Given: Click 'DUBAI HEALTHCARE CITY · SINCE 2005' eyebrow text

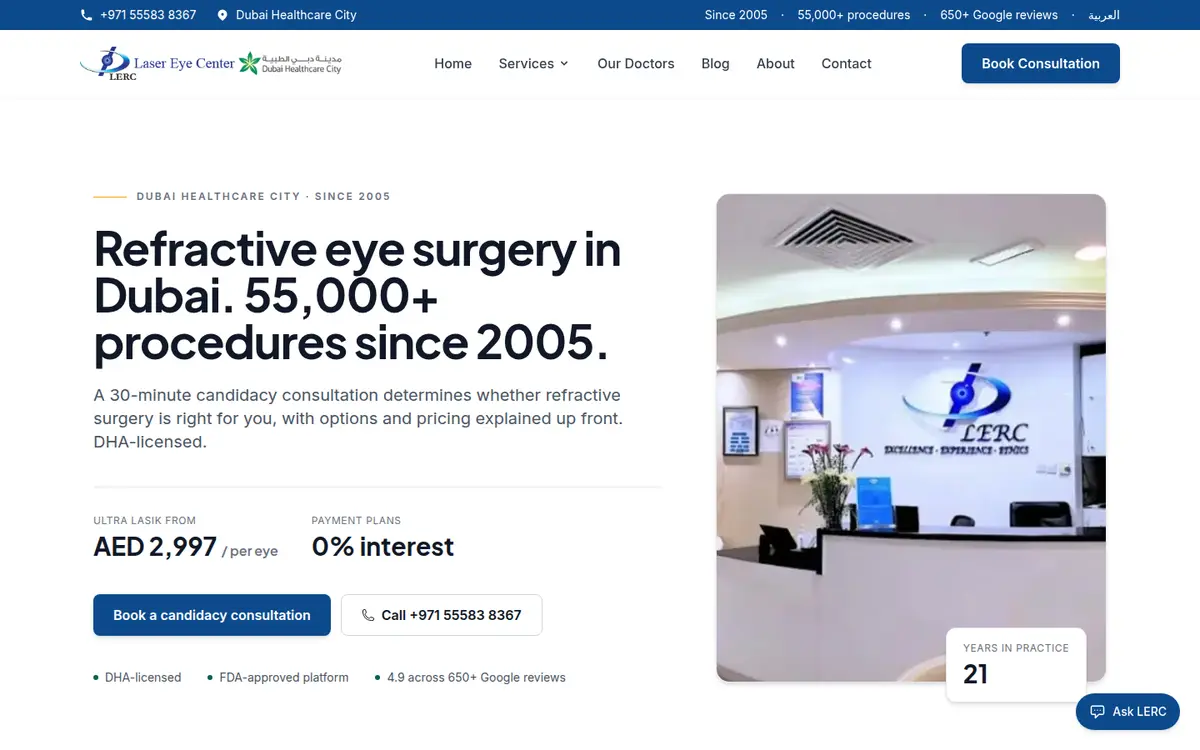Looking at the screenshot, I should pos(263,196).
